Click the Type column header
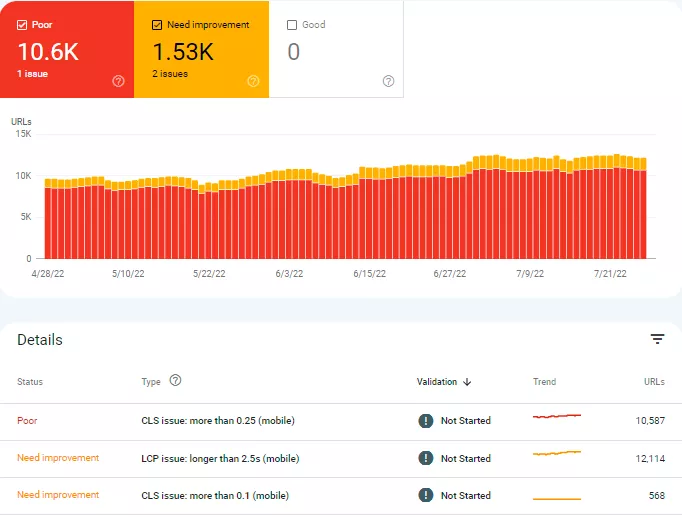This screenshot has height=517, width=682. pyautogui.click(x=151, y=382)
